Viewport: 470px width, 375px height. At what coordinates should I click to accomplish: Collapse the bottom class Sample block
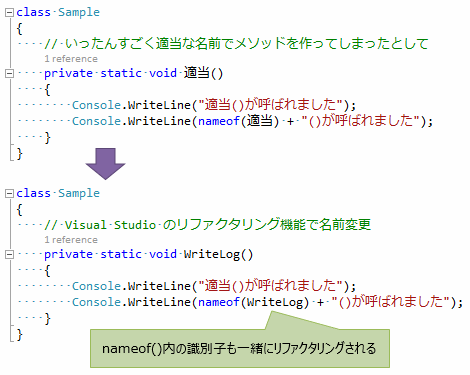tap(9, 194)
